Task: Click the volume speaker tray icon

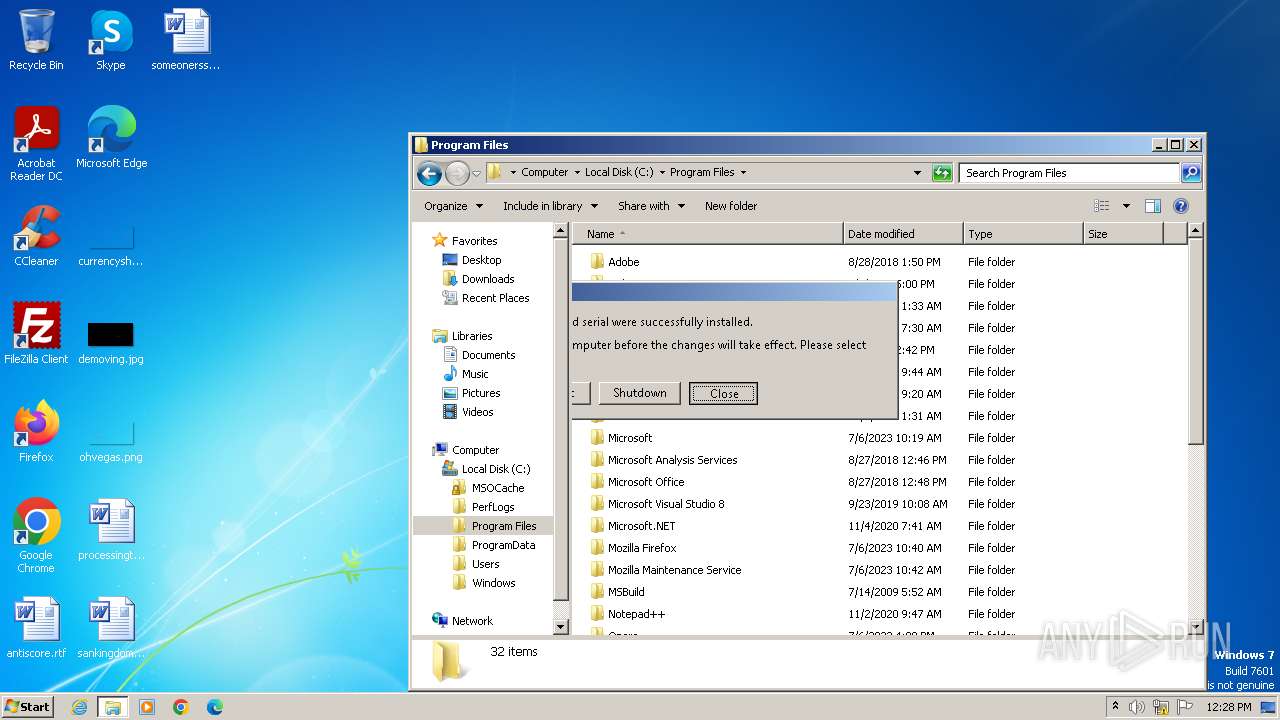Action: pos(1137,707)
